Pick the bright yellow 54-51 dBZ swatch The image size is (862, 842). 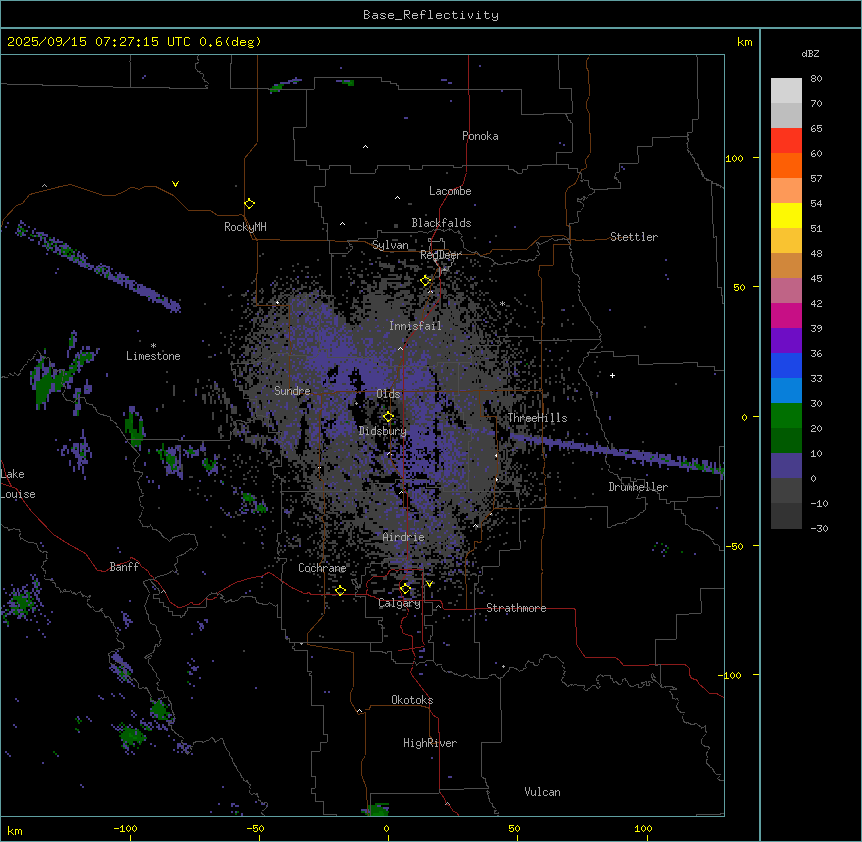pyautogui.click(x=786, y=215)
